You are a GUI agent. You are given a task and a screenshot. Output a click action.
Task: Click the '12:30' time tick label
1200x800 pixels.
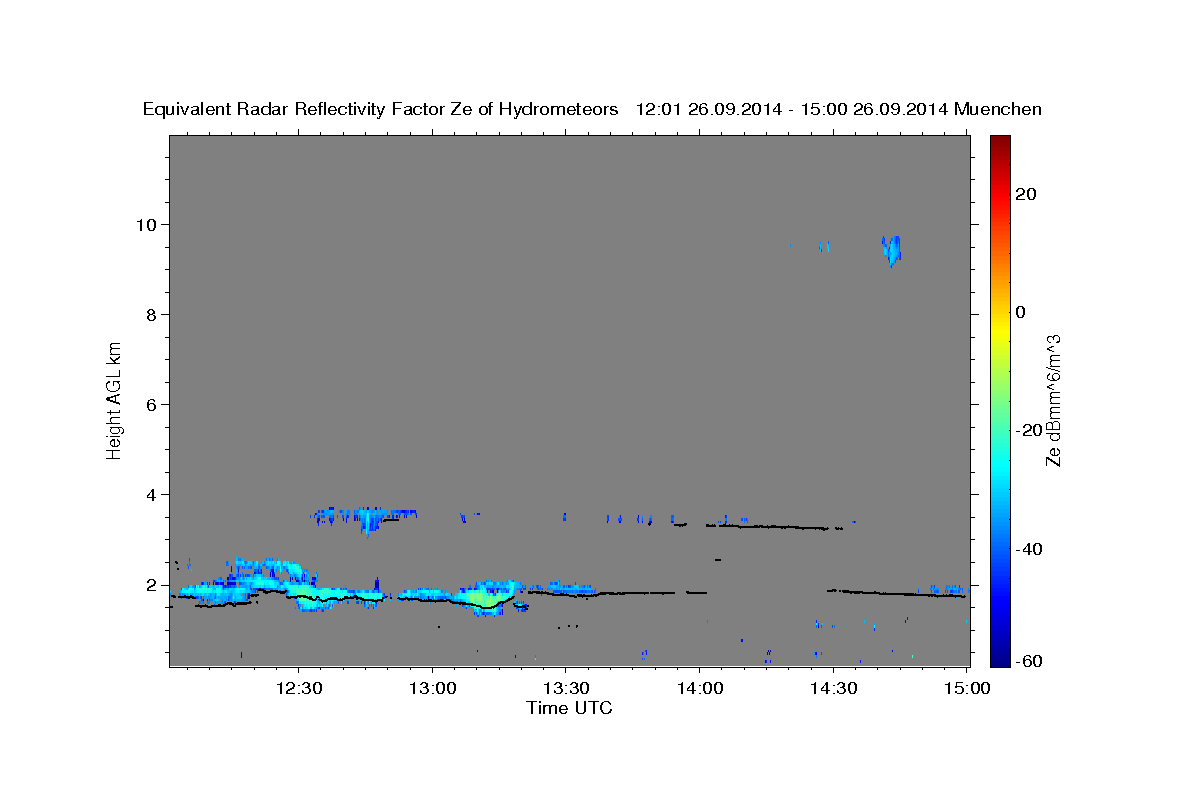pyautogui.click(x=299, y=688)
